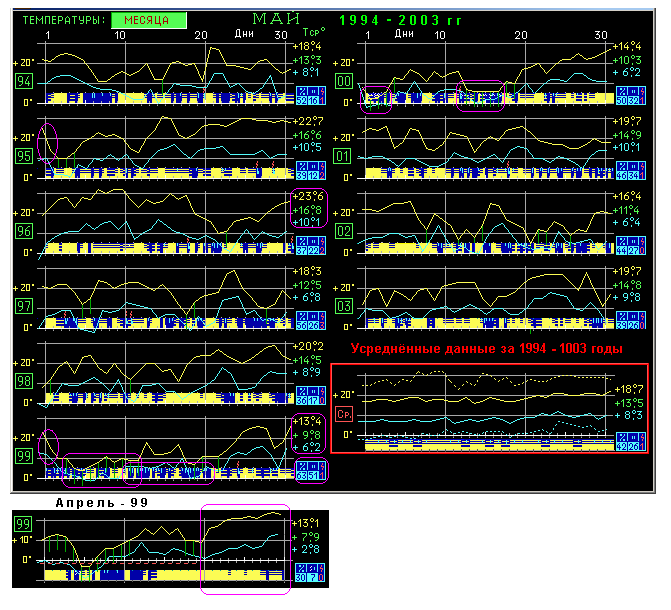The image size is (671, 610).
Task: Click the weather stats icons for 2000
Action: [x=629, y=96]
